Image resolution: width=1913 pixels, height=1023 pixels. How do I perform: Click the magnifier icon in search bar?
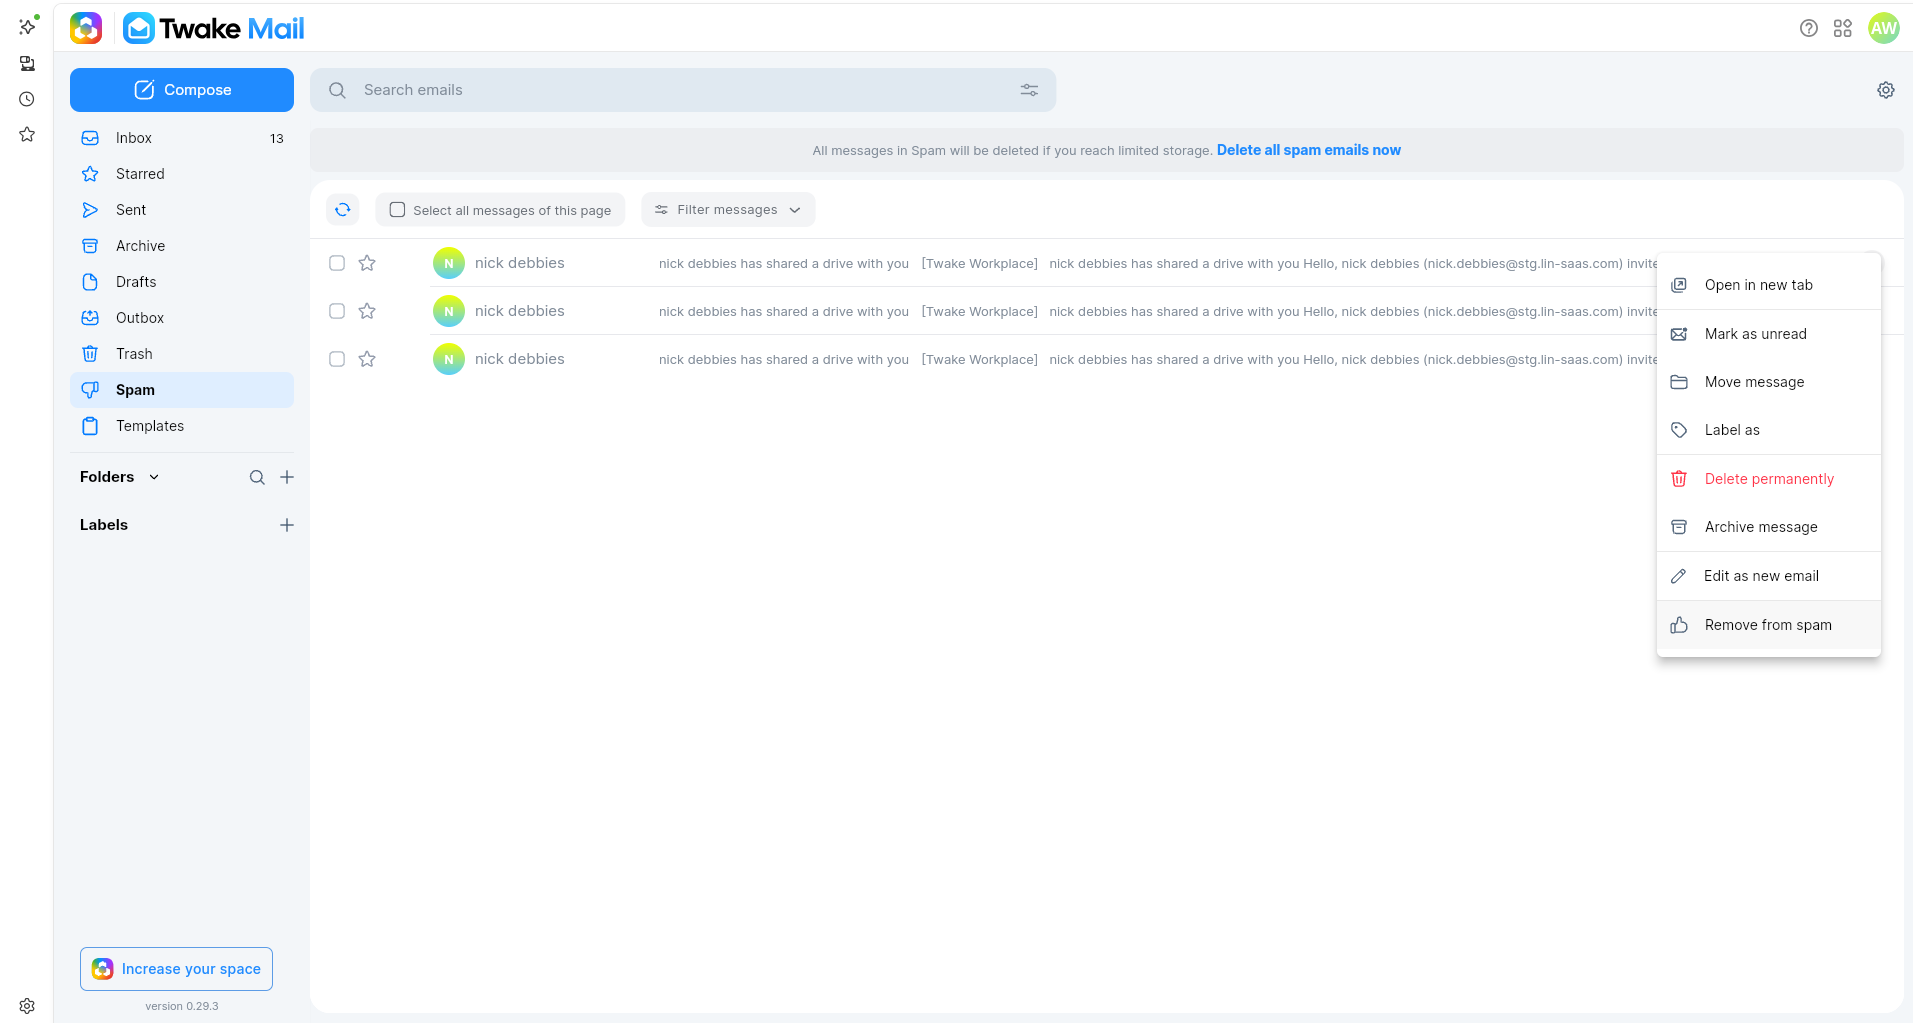(338, 90)
